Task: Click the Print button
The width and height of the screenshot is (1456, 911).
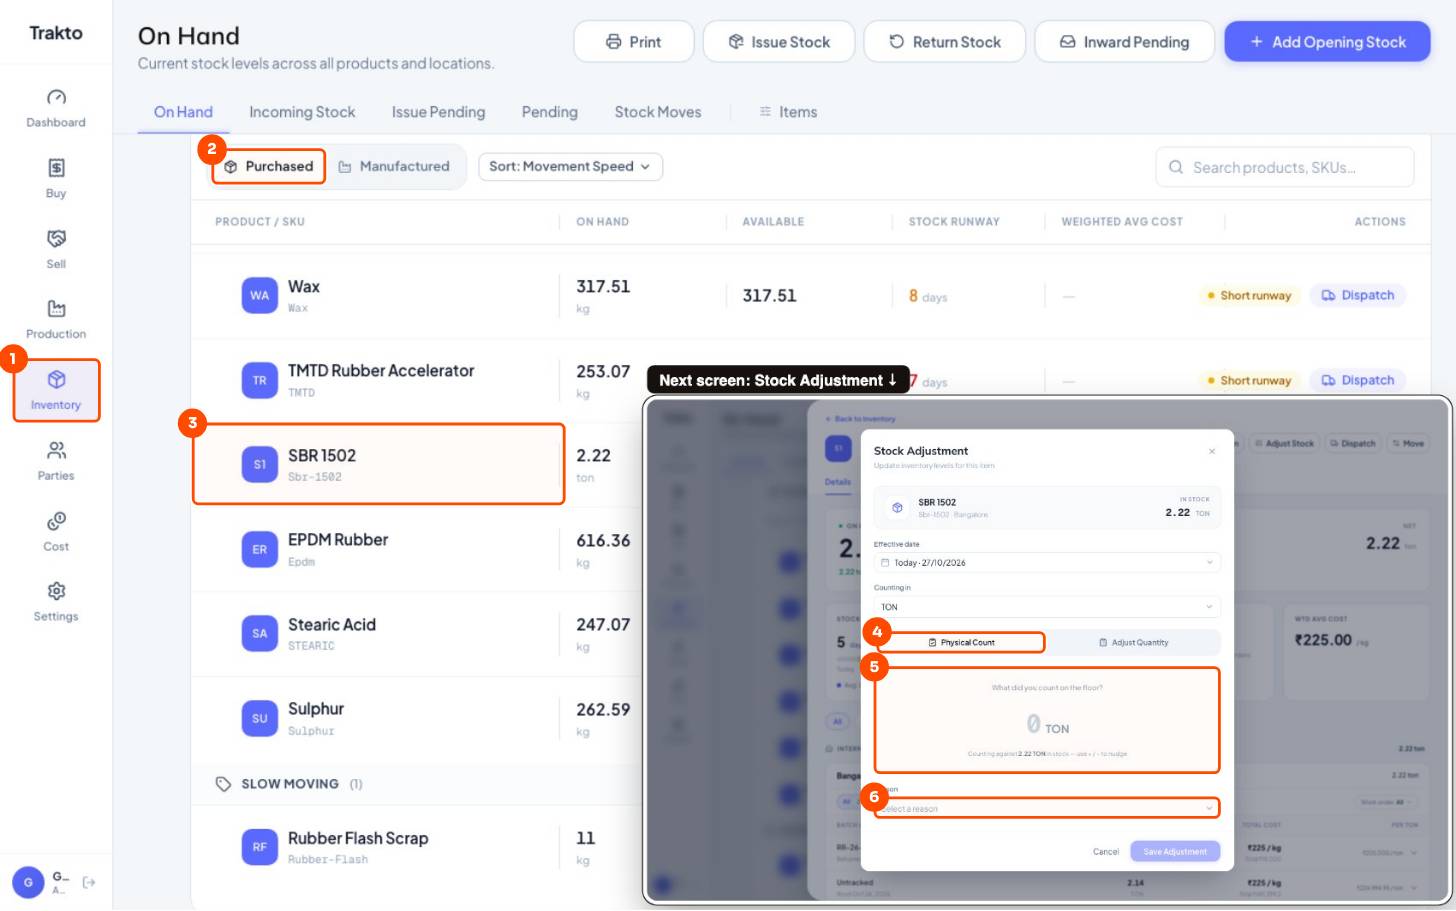Action: click(x=634, y=42)
